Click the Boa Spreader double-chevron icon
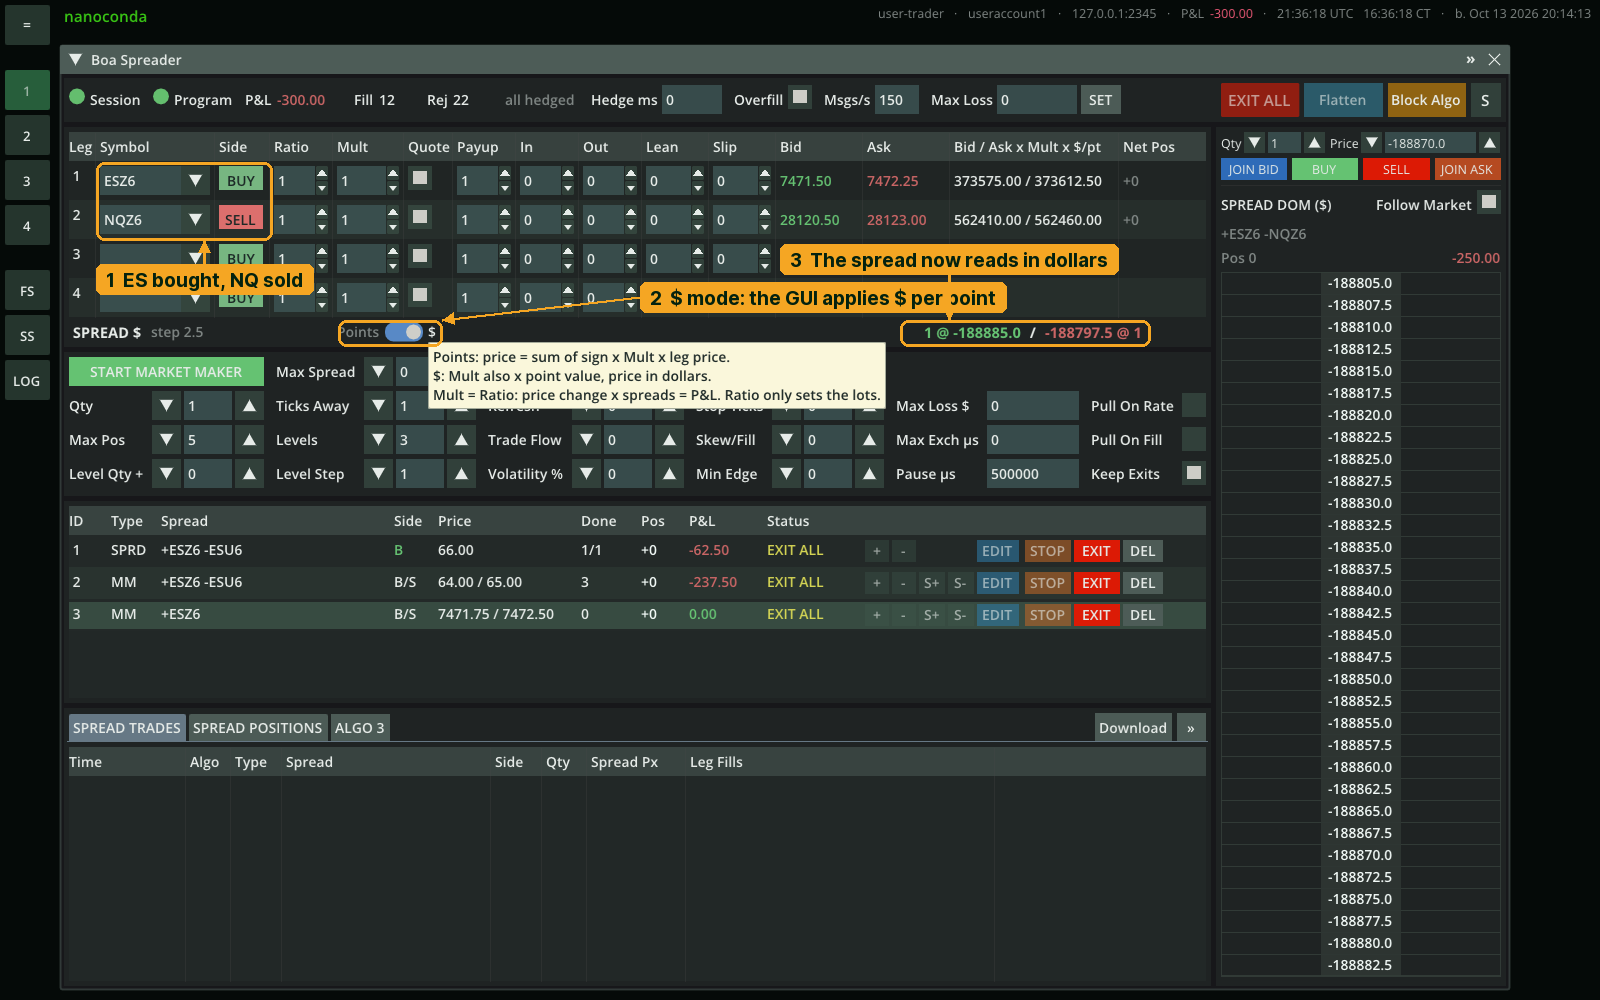Screen dimensions: 1600x1000 1470,60
